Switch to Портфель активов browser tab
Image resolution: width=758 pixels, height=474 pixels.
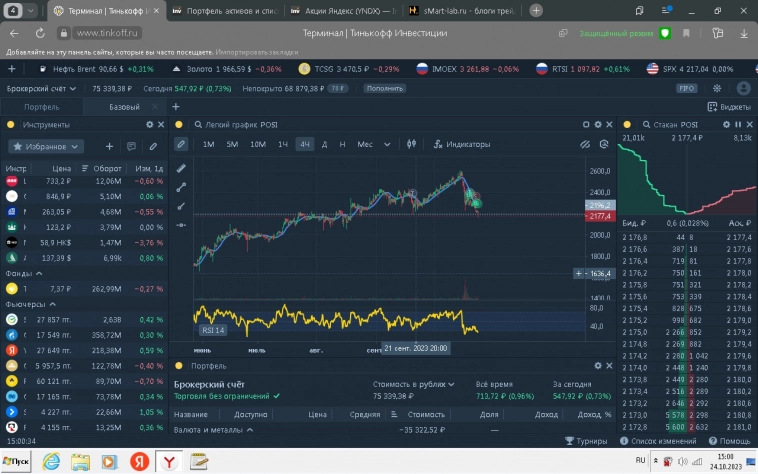(x=226, y=11)
